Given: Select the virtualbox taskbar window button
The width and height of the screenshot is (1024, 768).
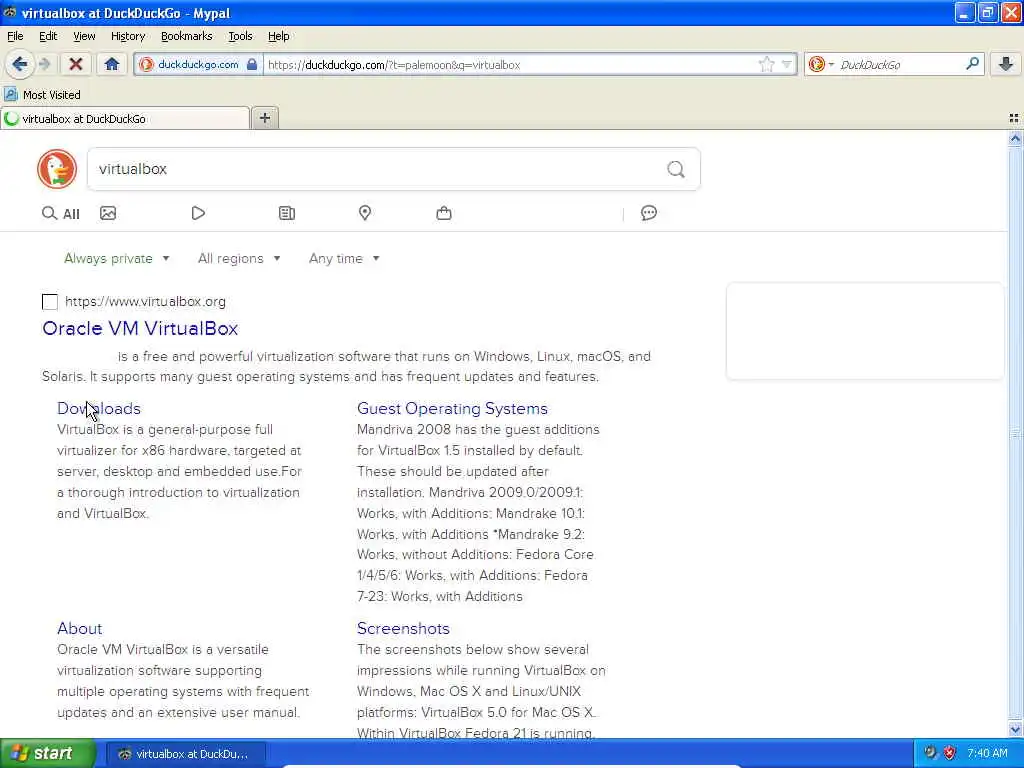Looking at the screenshot, I should click(185, 754).
